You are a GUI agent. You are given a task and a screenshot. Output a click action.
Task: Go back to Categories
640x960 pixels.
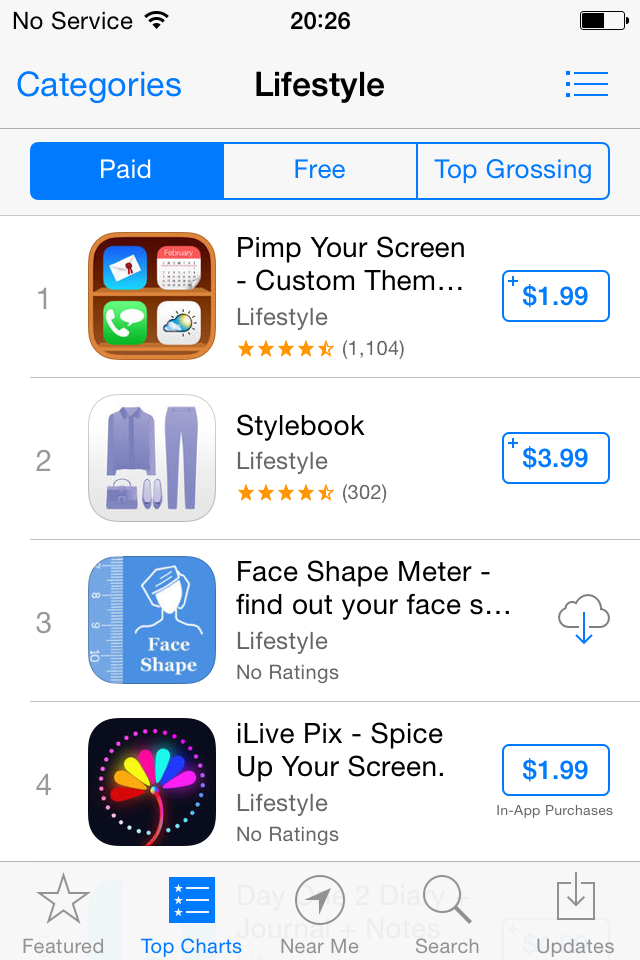(x=99, y=85)
